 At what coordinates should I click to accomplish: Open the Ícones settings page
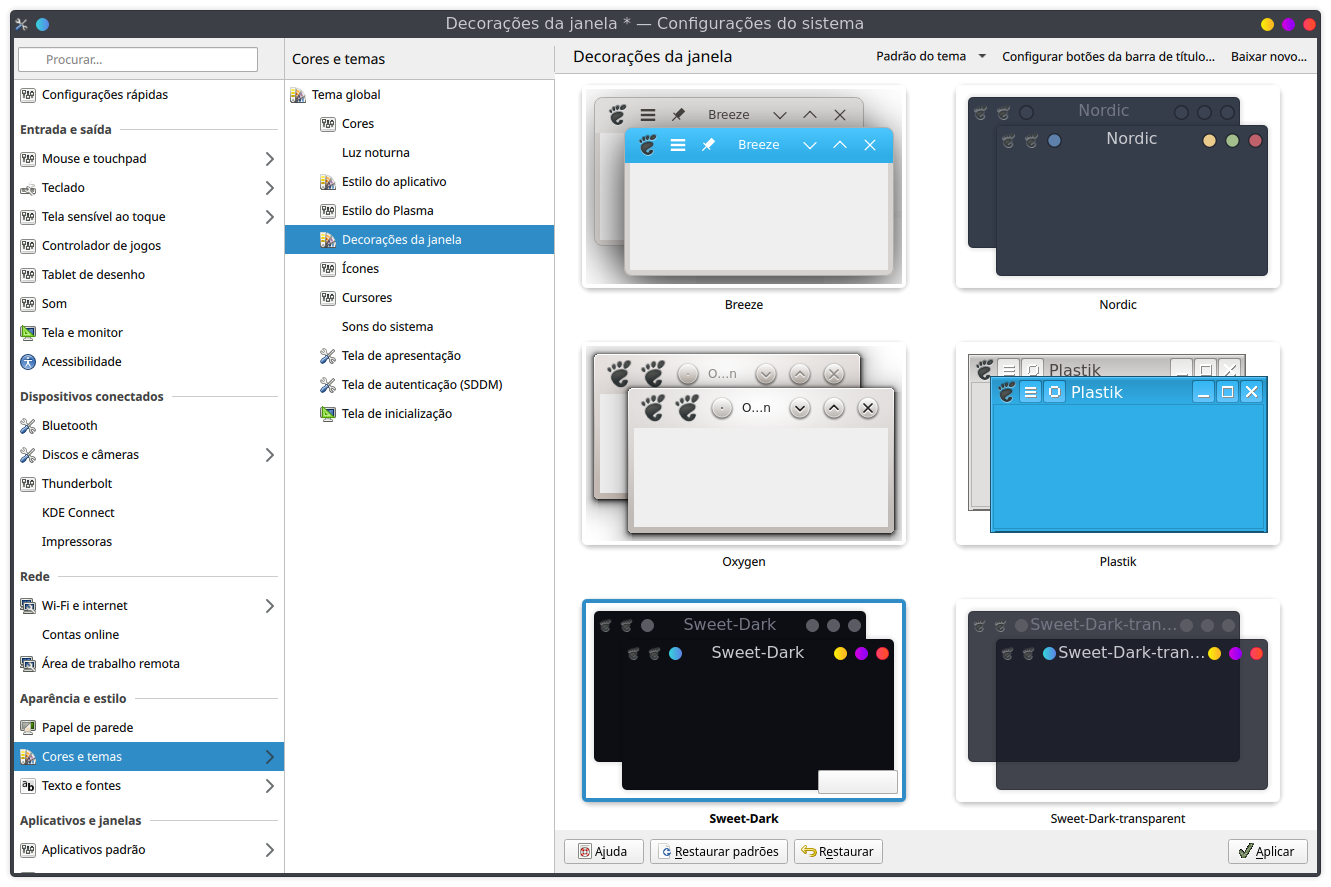pos(360,269)
